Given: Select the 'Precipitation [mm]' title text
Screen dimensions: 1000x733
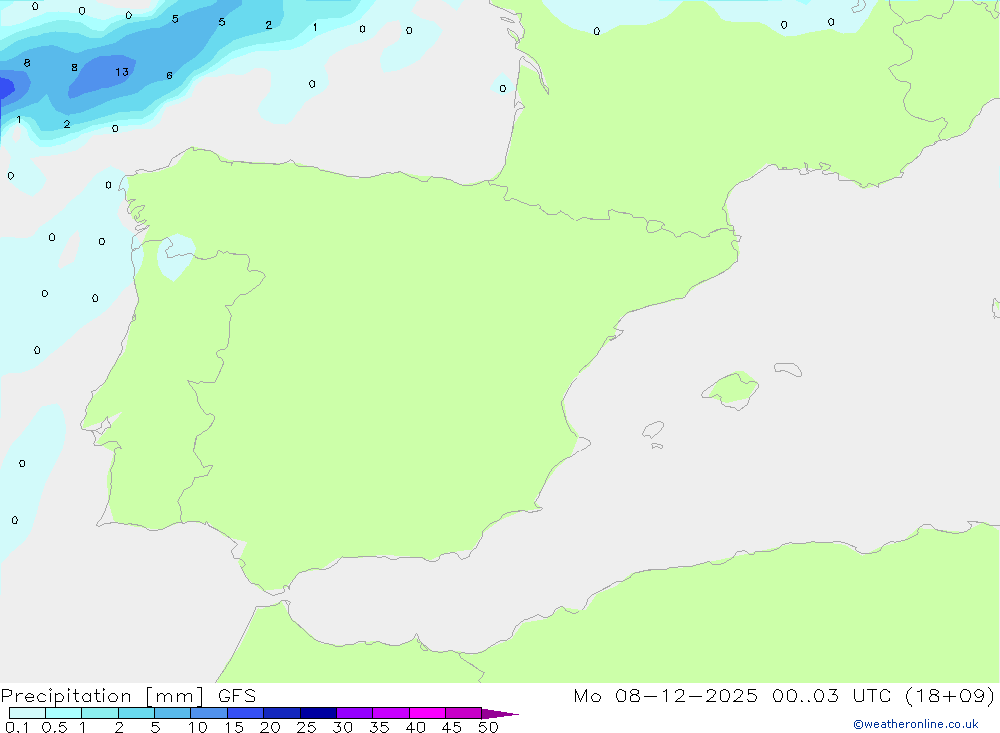Looking at the screenshot, I should tap(102, 696).
